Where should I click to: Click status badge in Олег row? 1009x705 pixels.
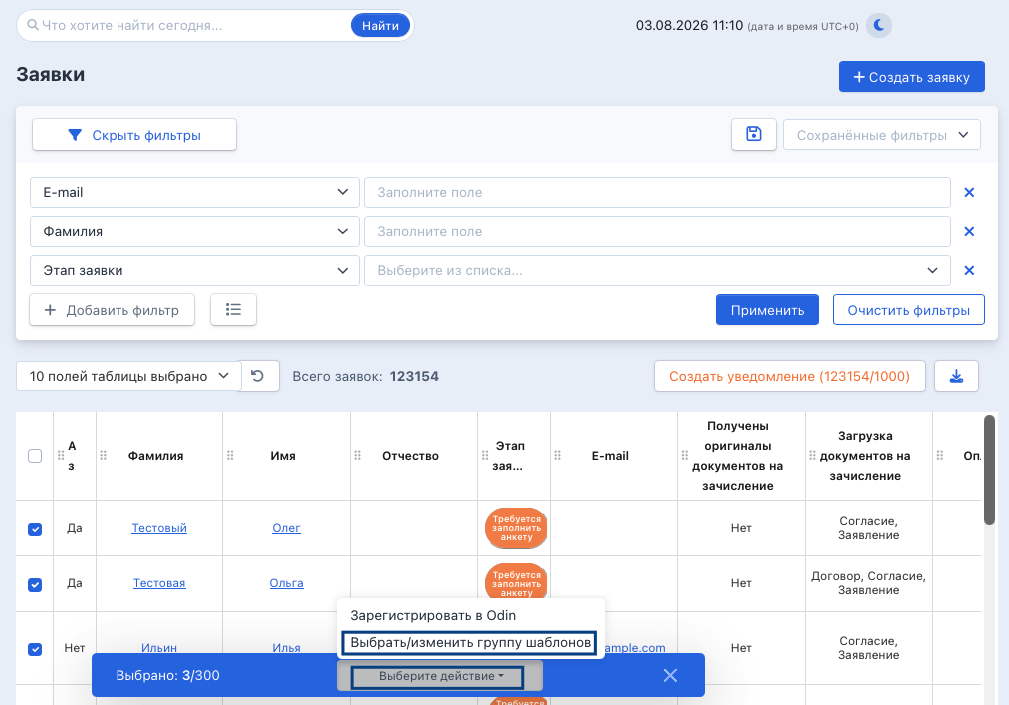[516, 528]
